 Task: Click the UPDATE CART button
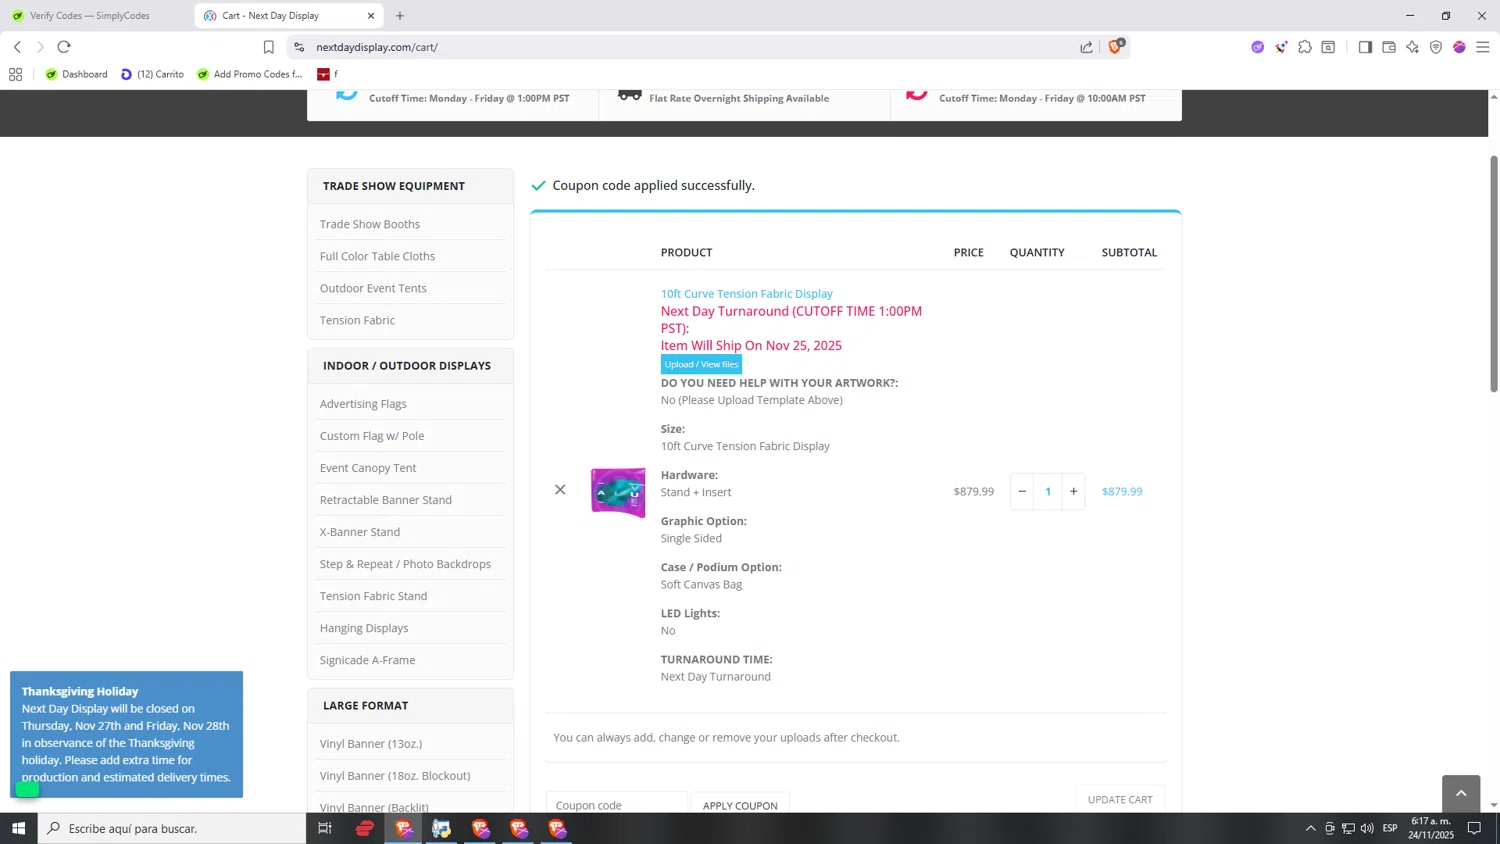coord(1120,799)
